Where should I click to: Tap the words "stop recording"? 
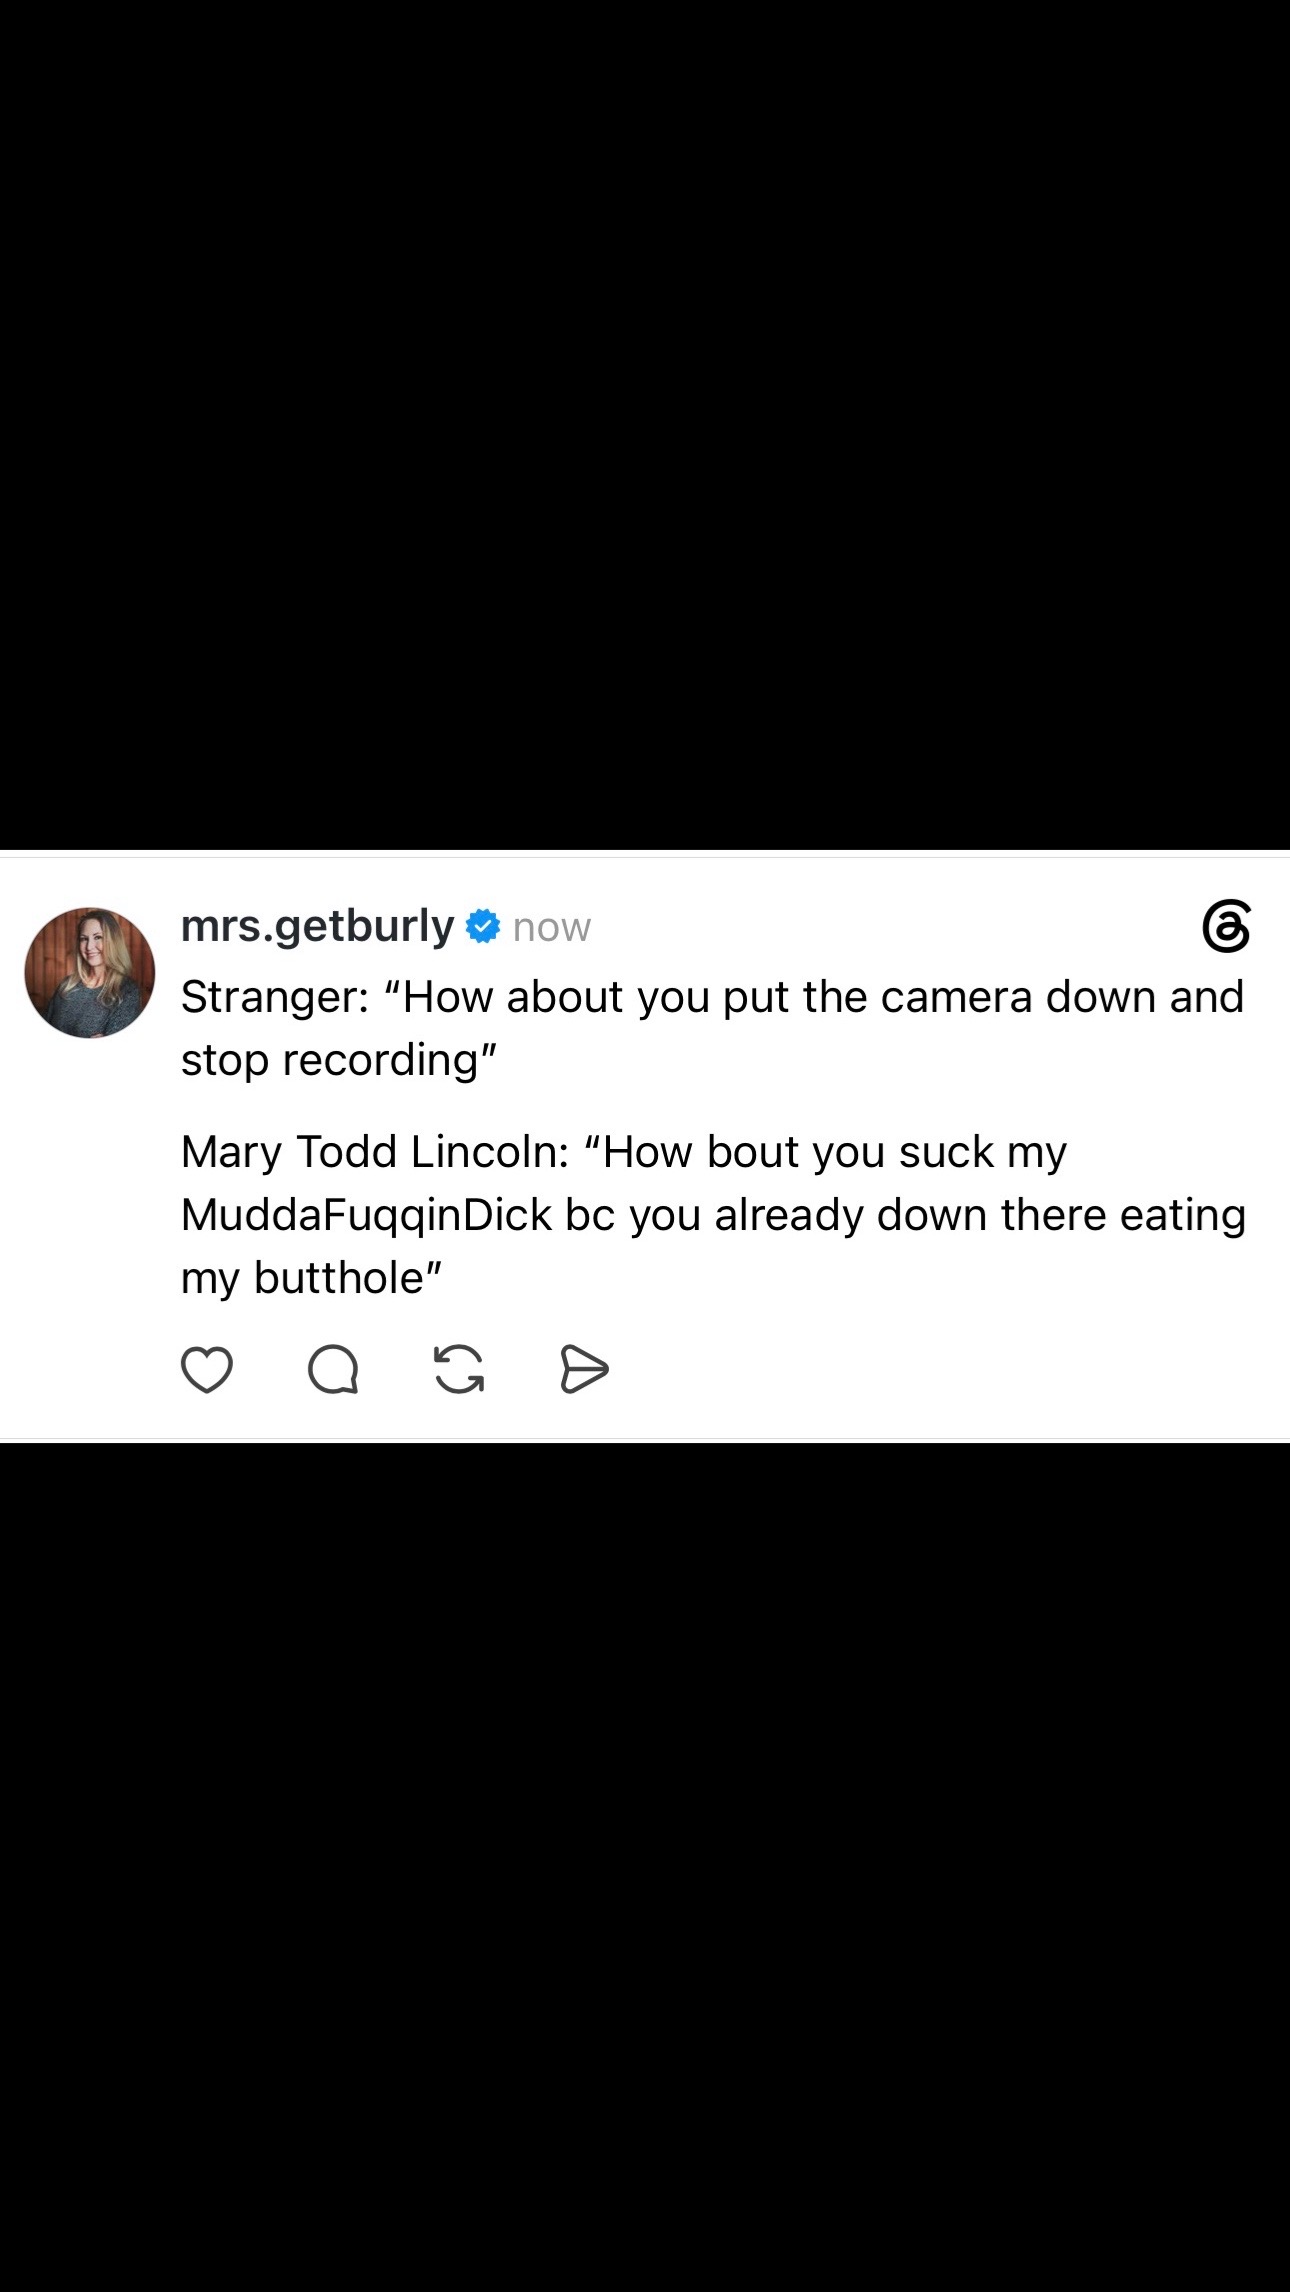[330, 1060]
